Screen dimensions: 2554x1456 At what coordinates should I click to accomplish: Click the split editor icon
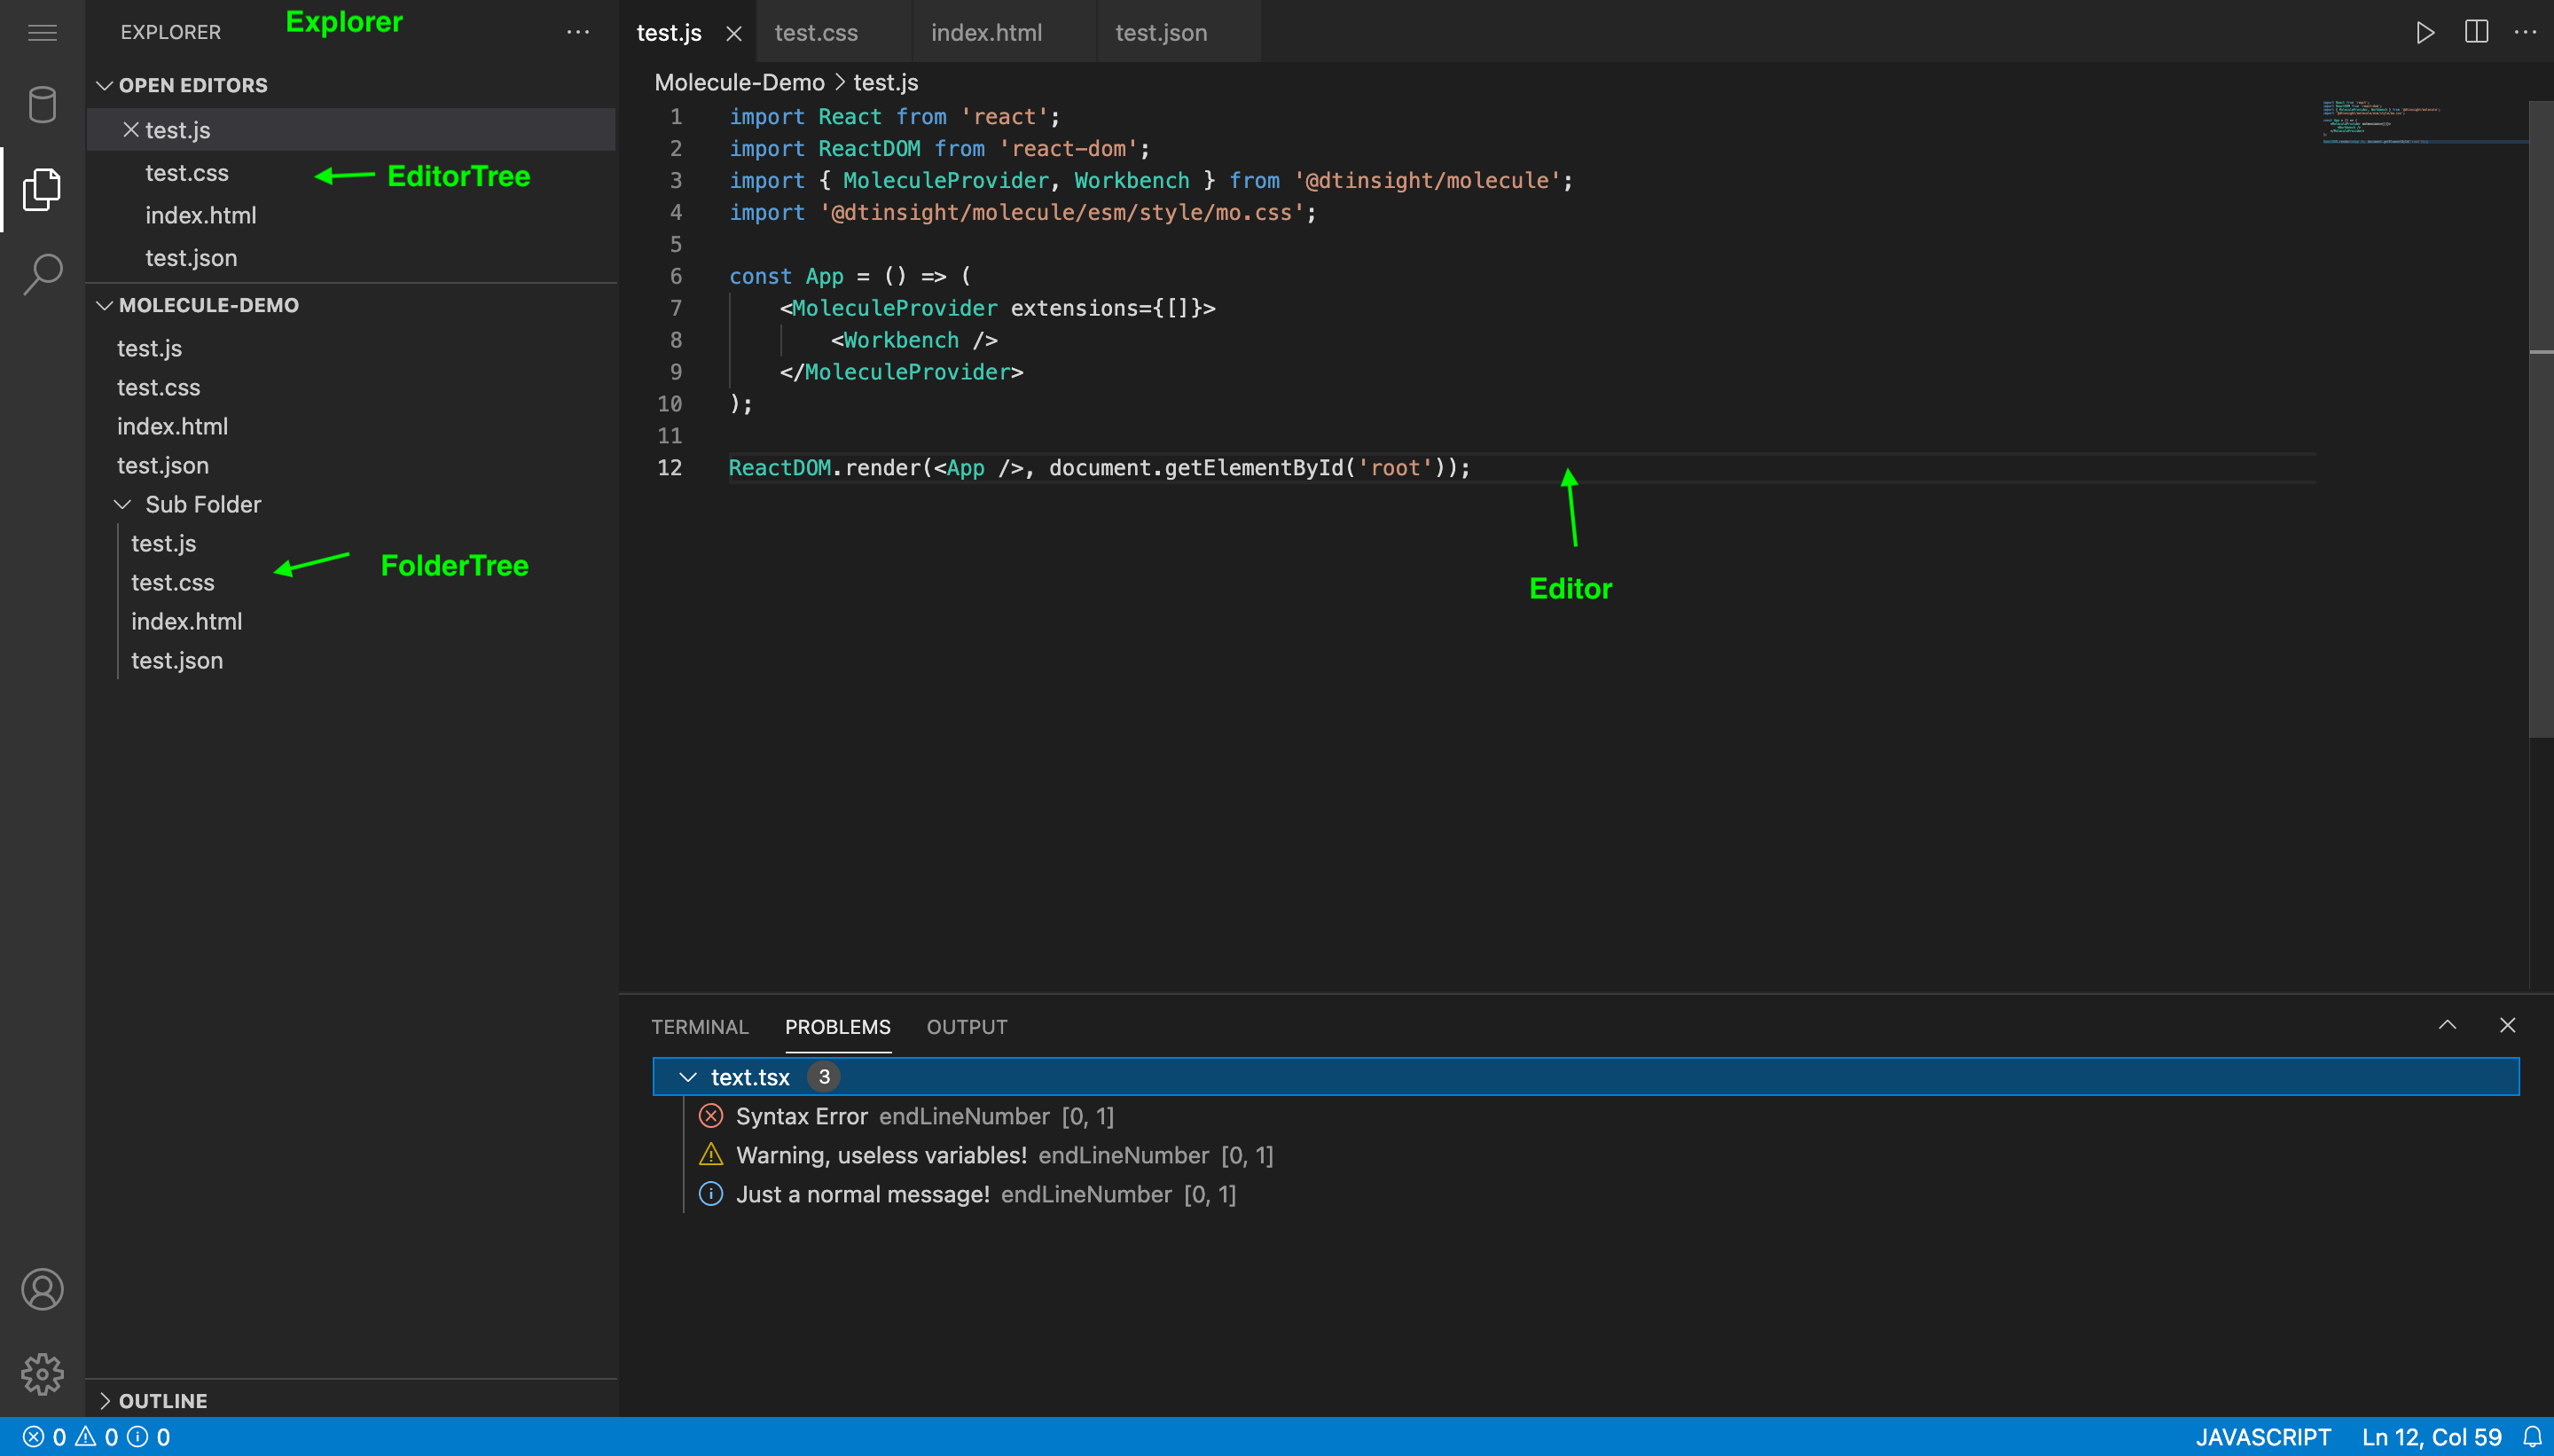click(x=2476, y=33)
